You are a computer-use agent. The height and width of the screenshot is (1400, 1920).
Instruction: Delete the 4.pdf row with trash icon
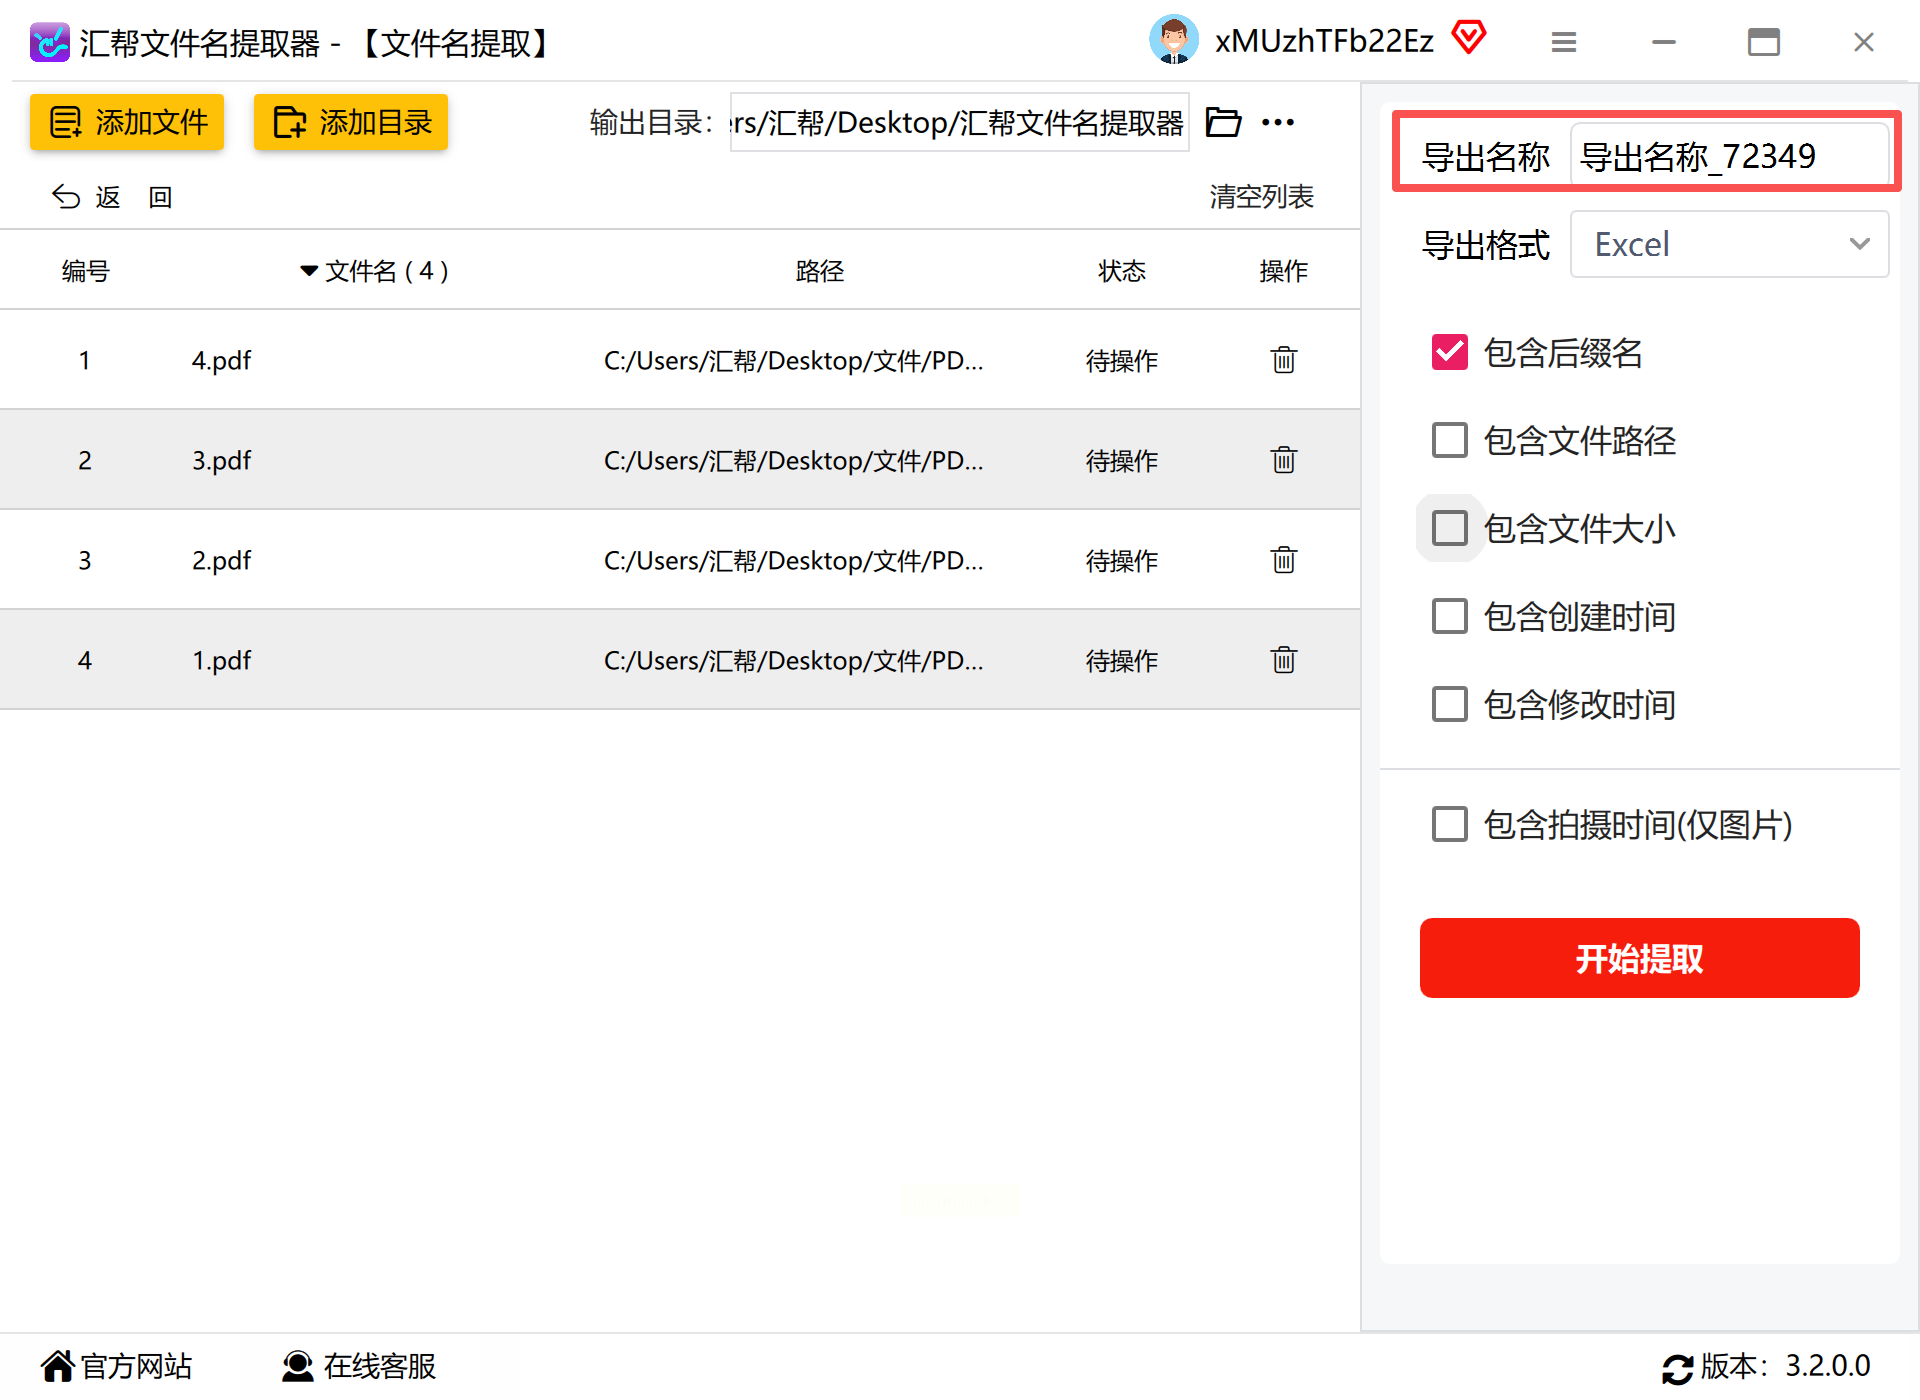1284,359
